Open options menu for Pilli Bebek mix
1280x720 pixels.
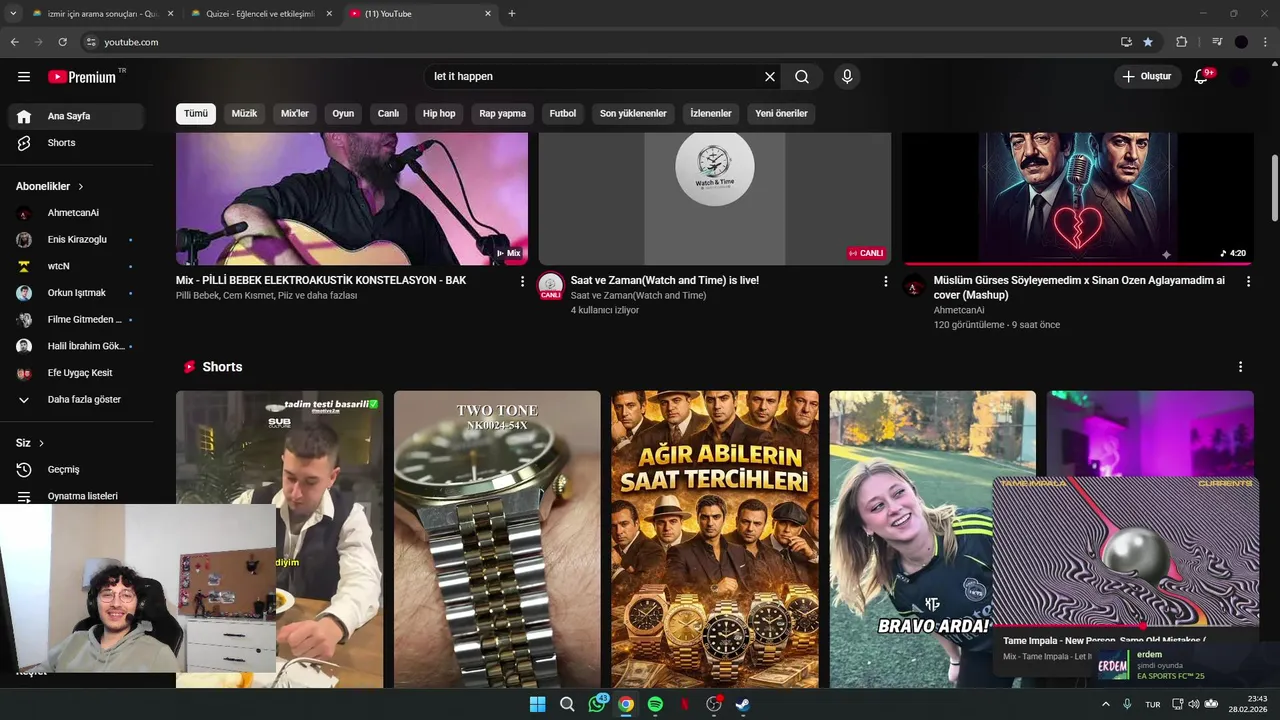(x=522, y=282)
